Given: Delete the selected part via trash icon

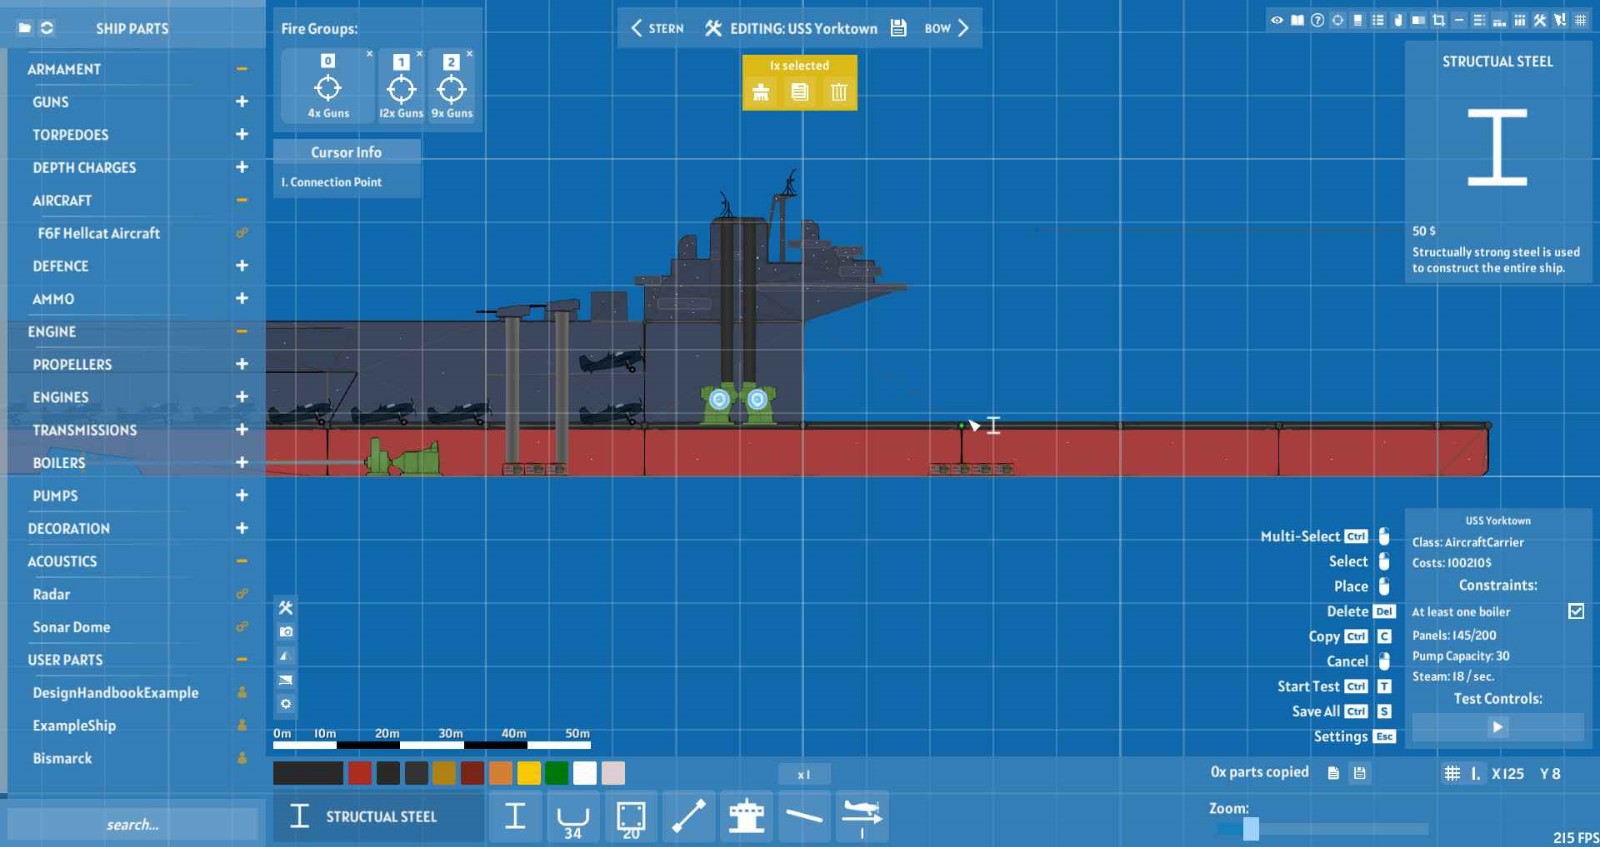Looking at the screenshot, I should click(x=838, y=92).
